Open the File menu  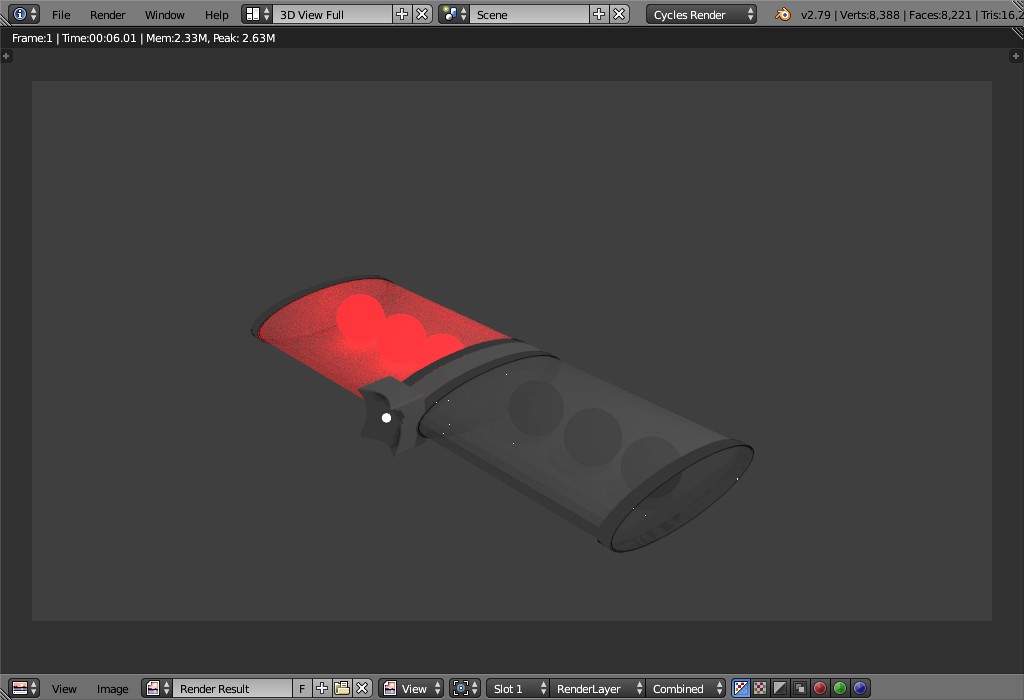click(x=61, y=14)
